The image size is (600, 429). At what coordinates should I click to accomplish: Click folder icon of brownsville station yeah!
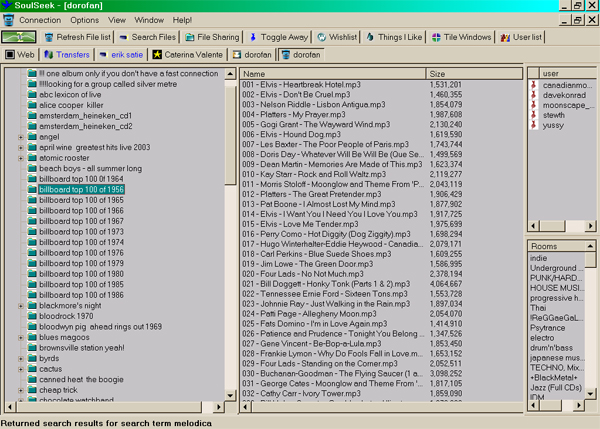33,347
